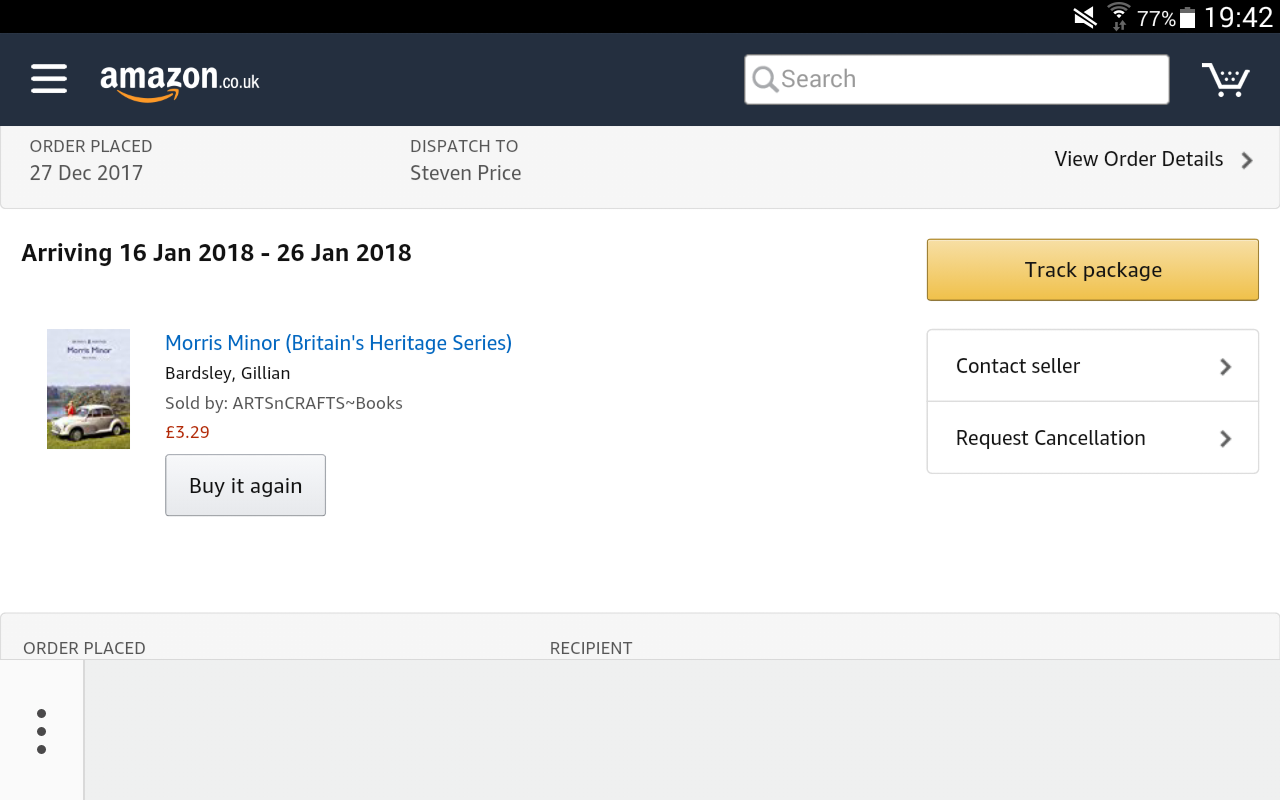This screenshot has height=800, width=1280.
Task: View the Morris Minor book cover thumbnail
Action: 88,389
